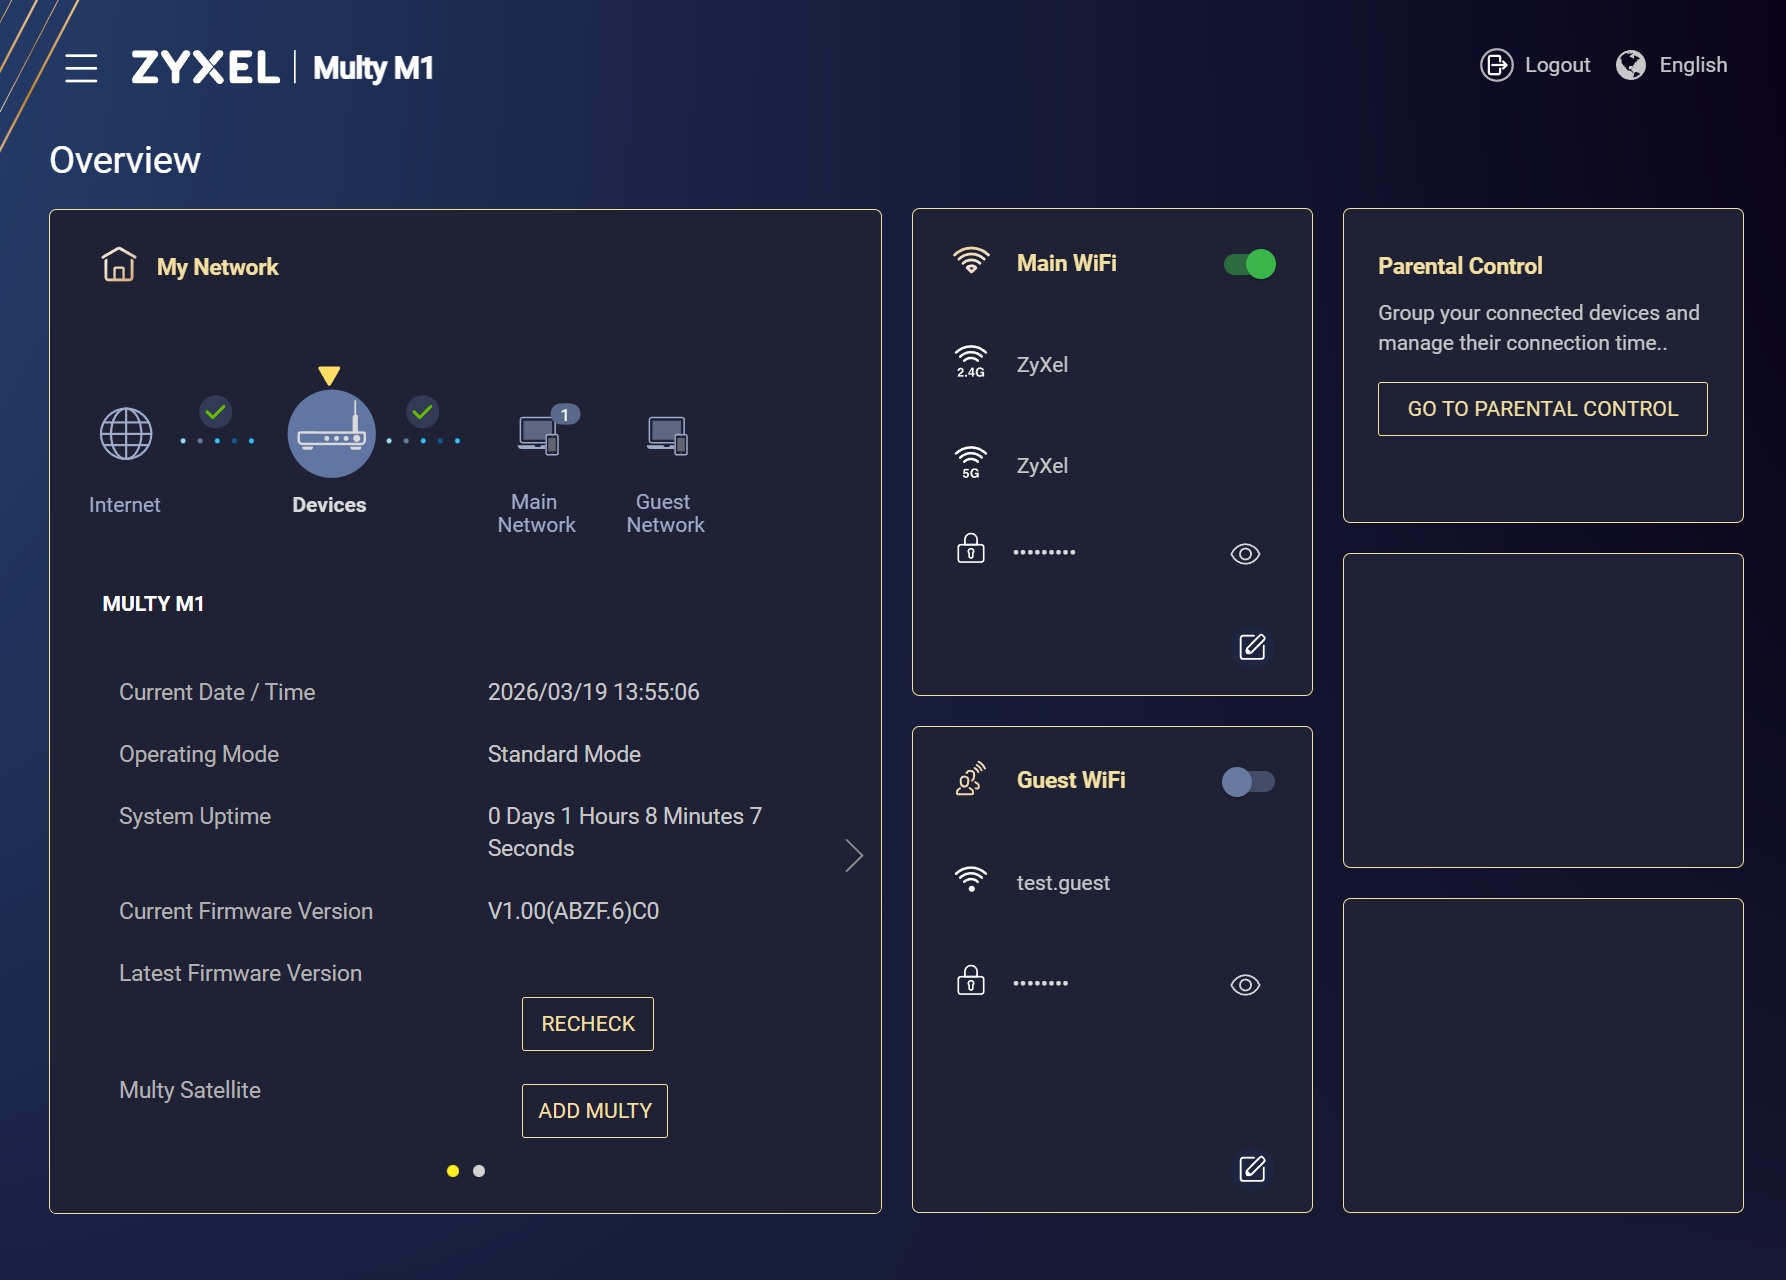This screenshot has width=1786, height=1280.
Task: Enable the Guest WiFi toggle
Action: coord(1249,782)
